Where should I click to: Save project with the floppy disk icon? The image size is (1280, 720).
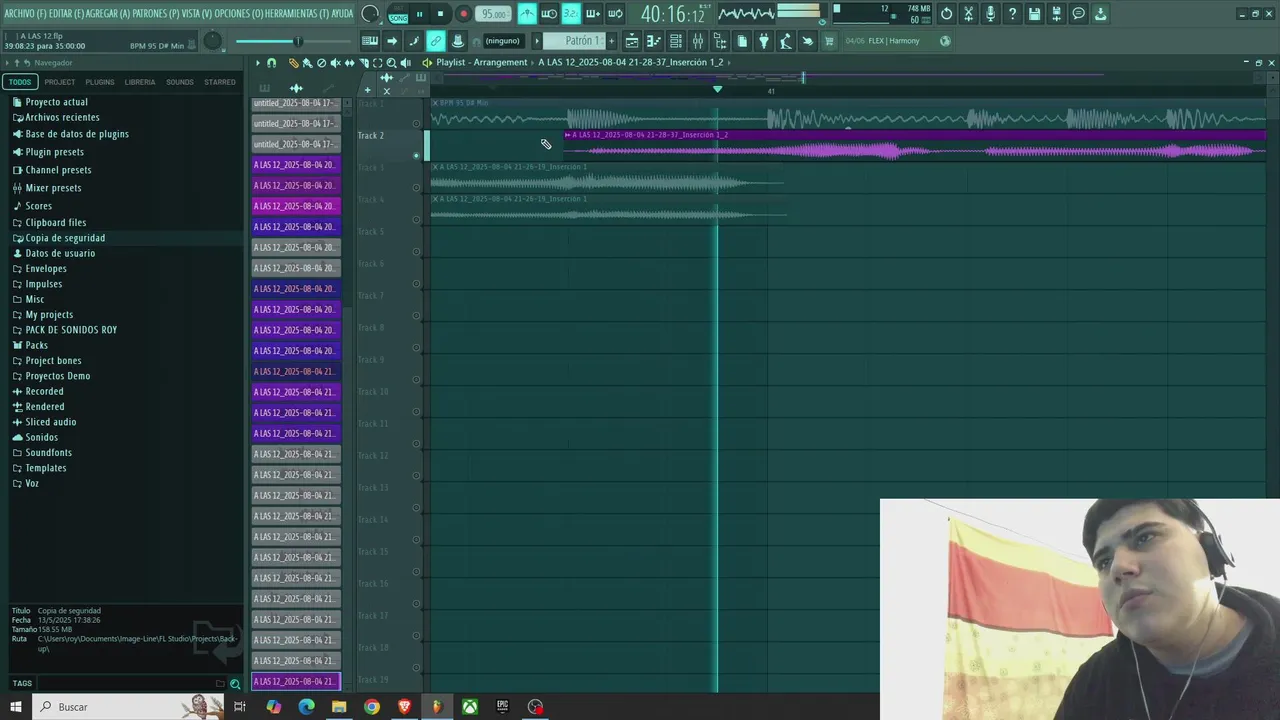click(1034, 14)
